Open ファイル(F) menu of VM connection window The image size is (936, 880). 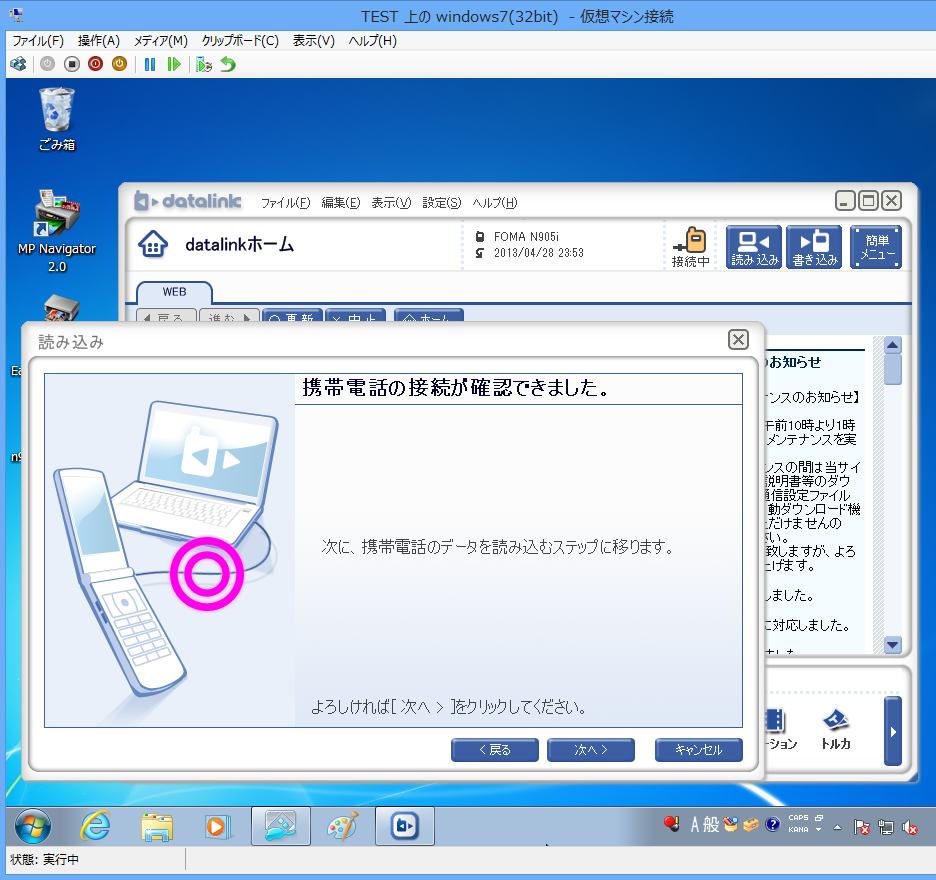[x=38, y=41]
